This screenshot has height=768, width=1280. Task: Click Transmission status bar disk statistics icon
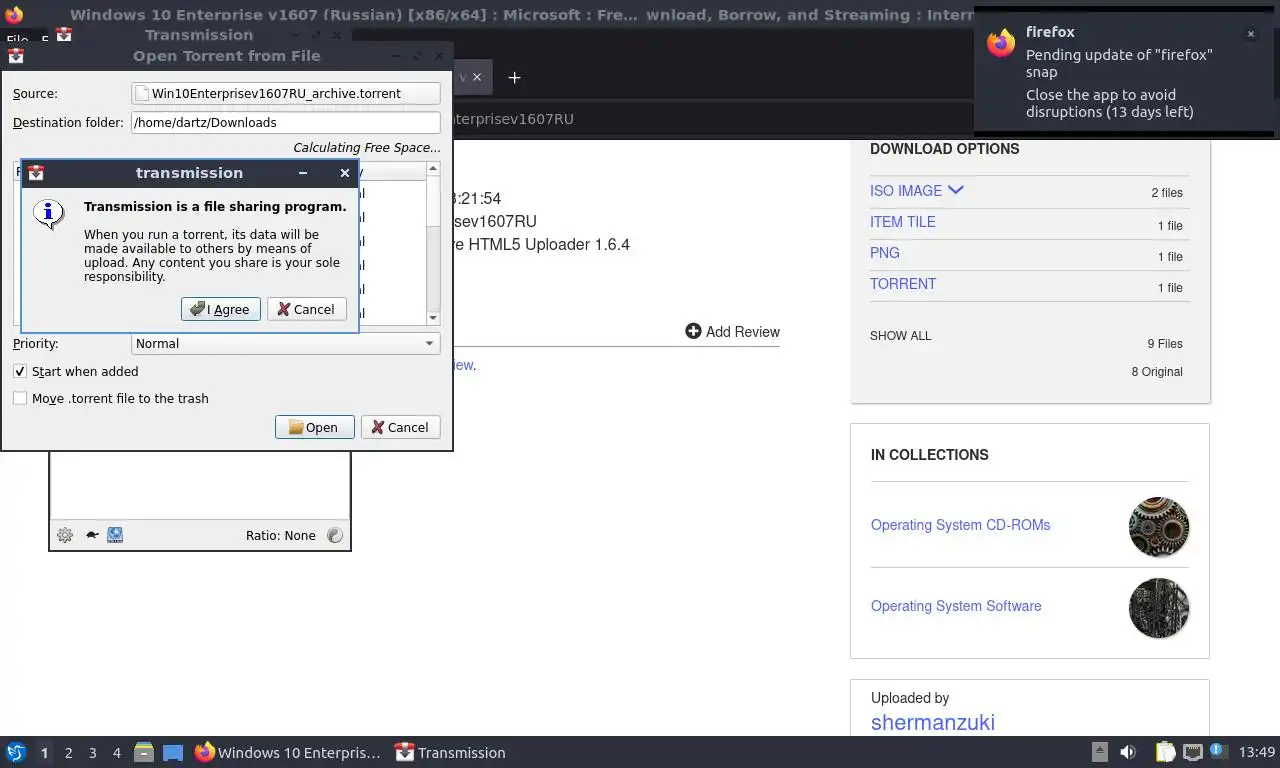(115, 535)
